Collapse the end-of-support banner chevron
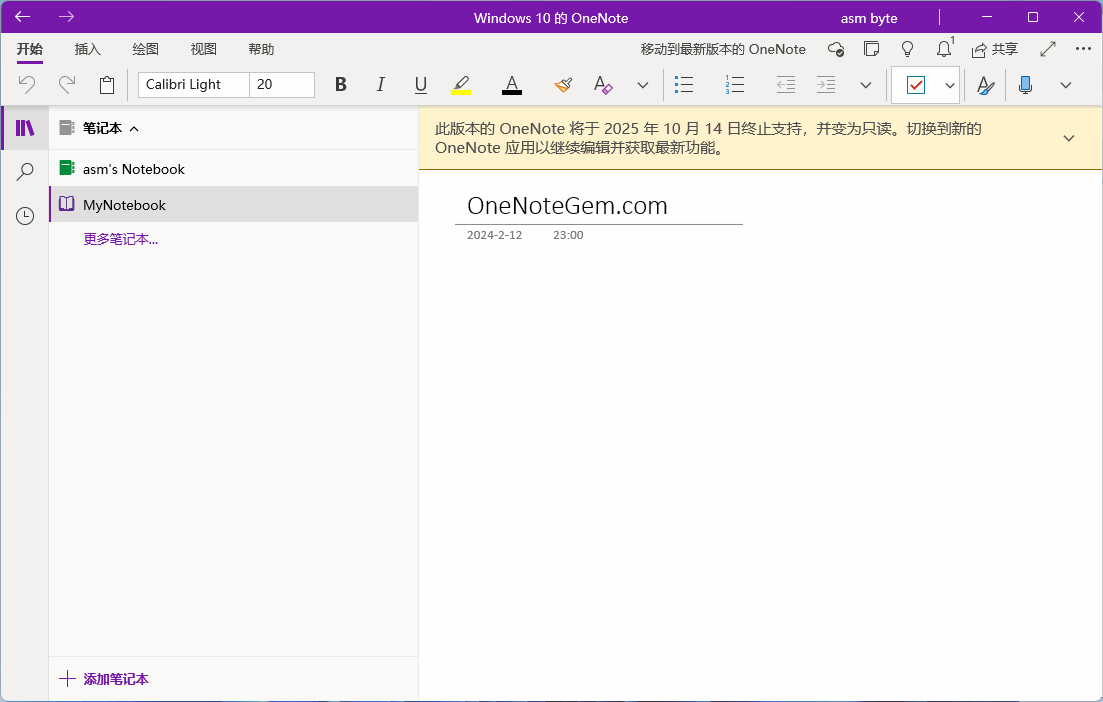The width and height of the screenshot is (1103, 702). tap(1069, 138)
